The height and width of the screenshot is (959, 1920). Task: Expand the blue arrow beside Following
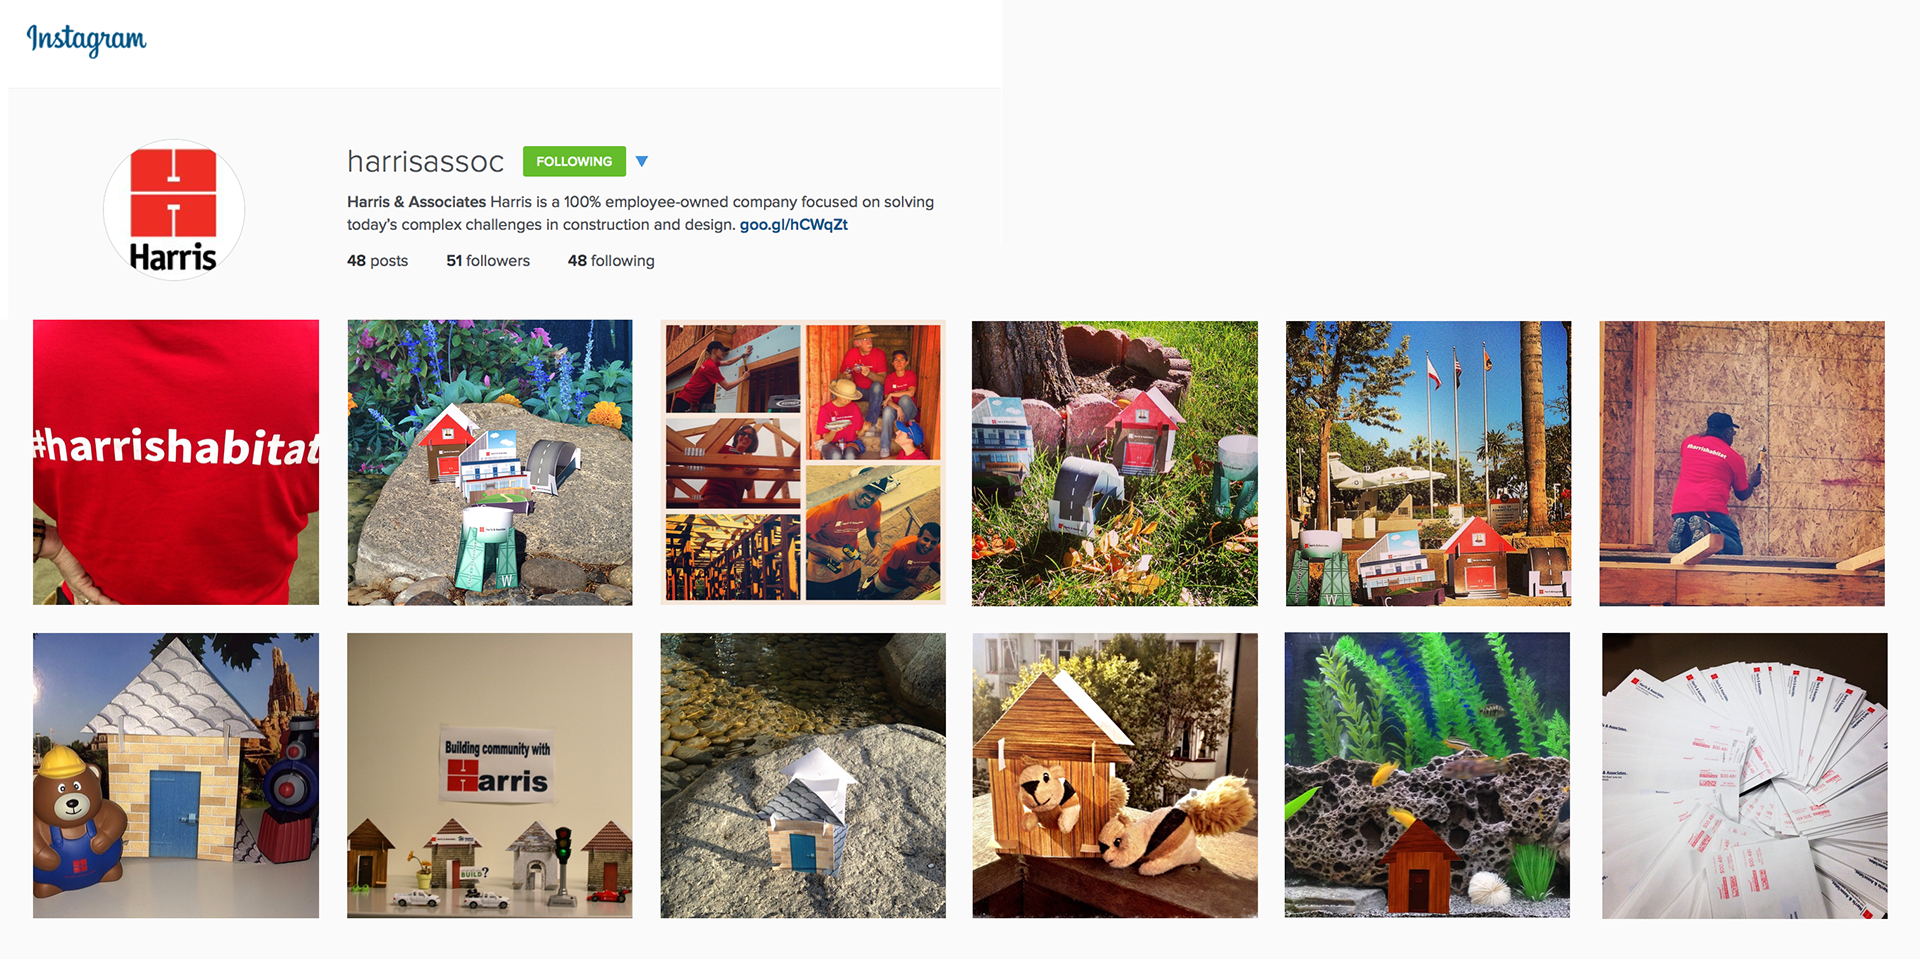coord(642,161)
